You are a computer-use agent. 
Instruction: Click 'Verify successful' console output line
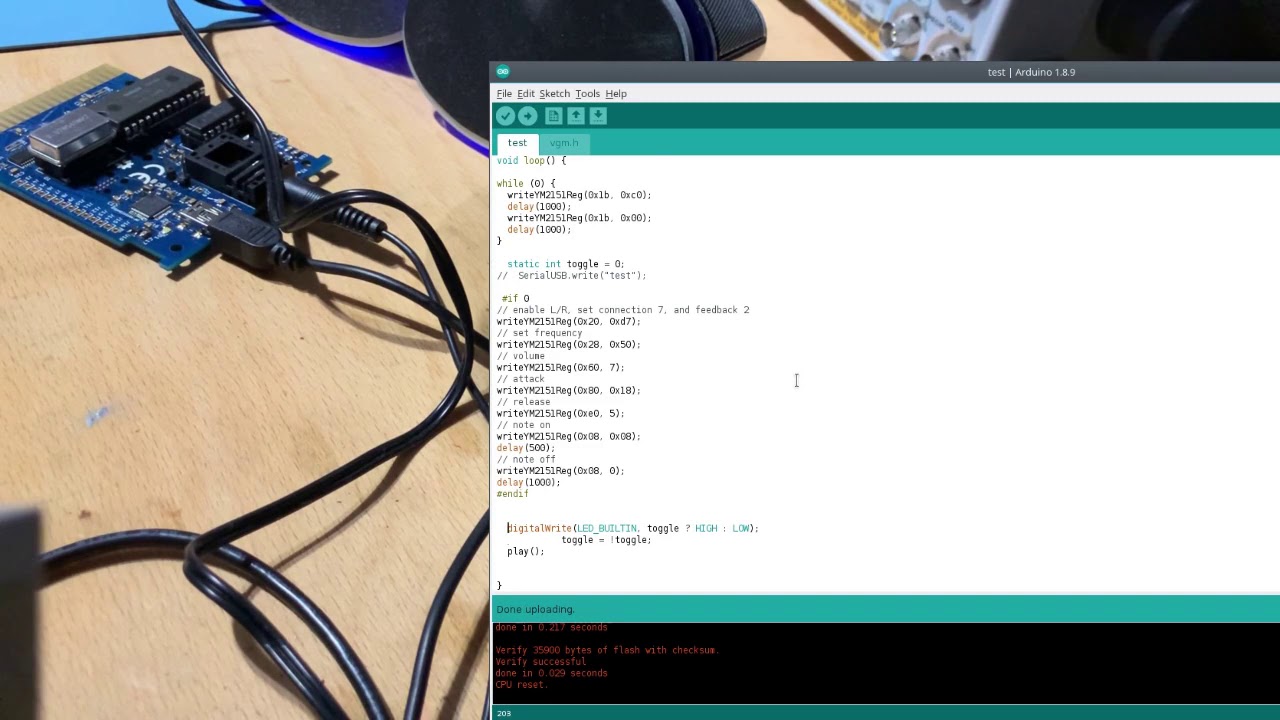pyautogui.click(x=540, y=662)
